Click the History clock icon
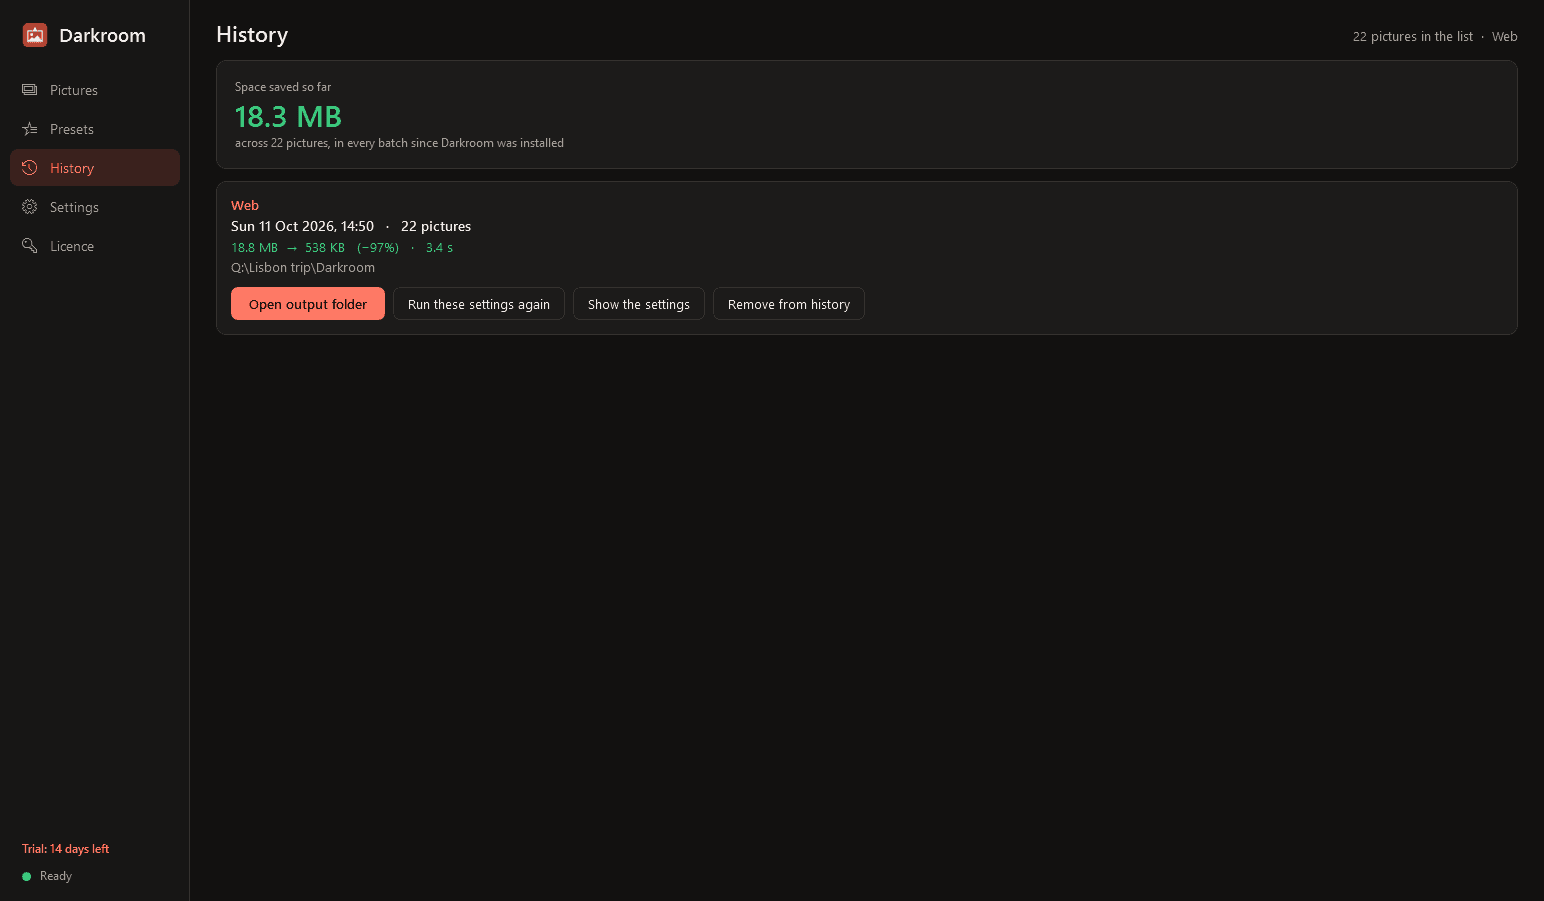 tap(30, 168)
